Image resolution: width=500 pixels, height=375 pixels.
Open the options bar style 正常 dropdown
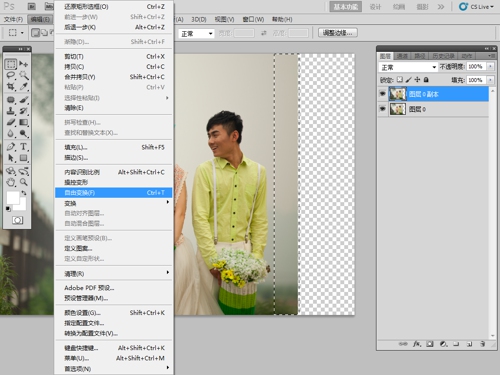point(196,34)
